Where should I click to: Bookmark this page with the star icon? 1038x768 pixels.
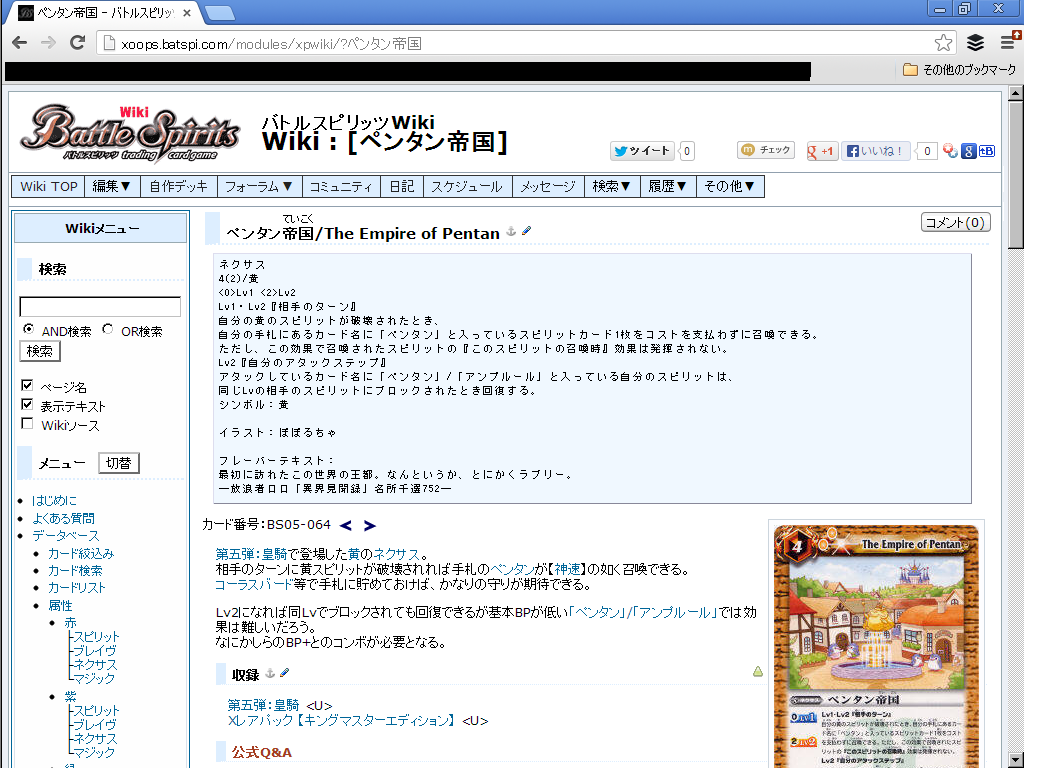coord(943,43)
